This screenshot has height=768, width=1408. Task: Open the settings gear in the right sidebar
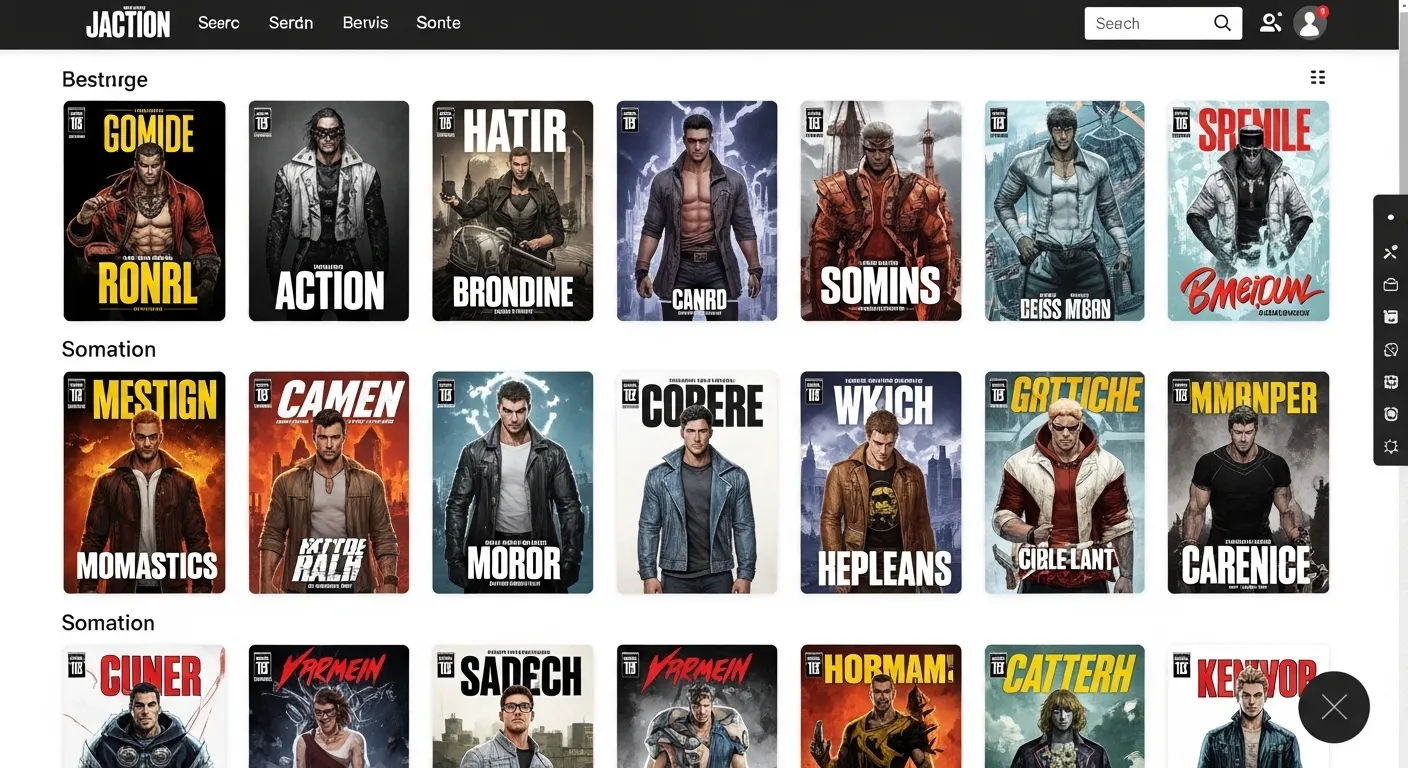[1390, 446]
